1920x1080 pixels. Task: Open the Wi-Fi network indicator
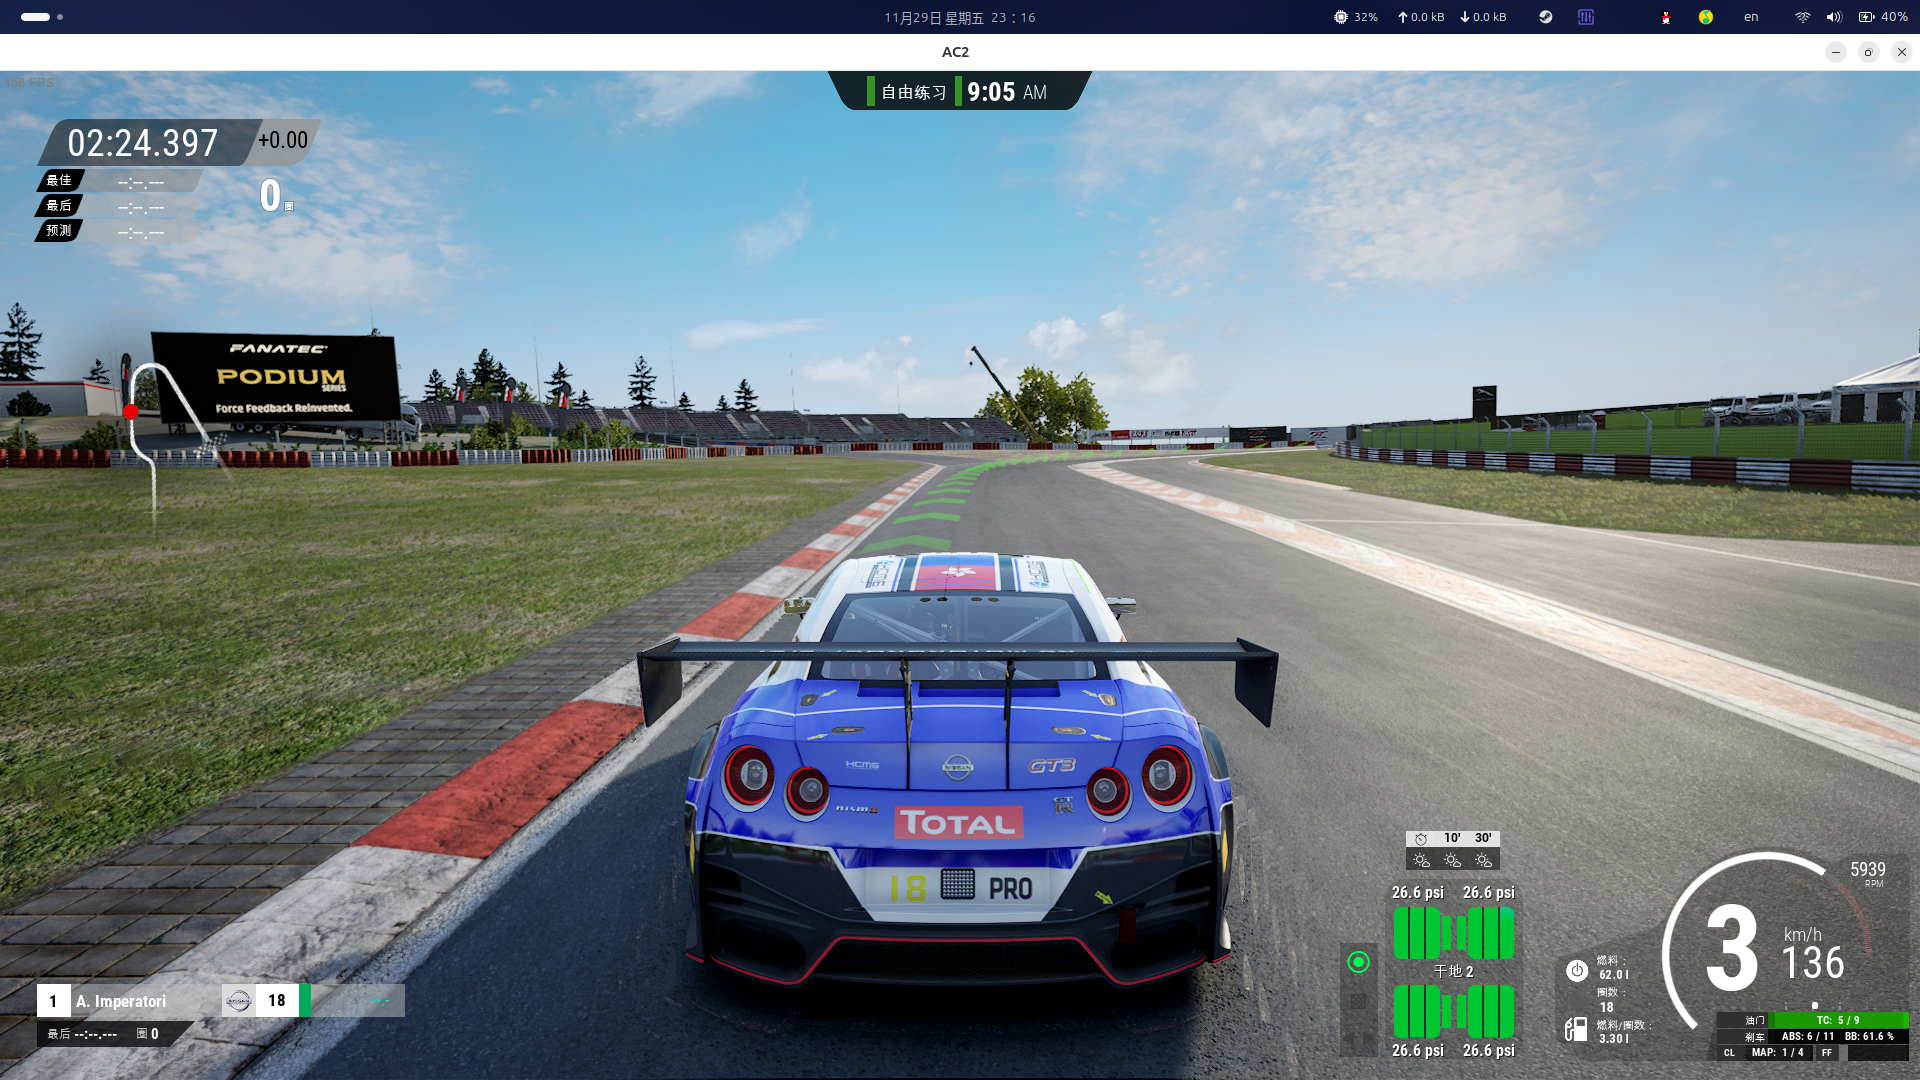point(1802,17)
